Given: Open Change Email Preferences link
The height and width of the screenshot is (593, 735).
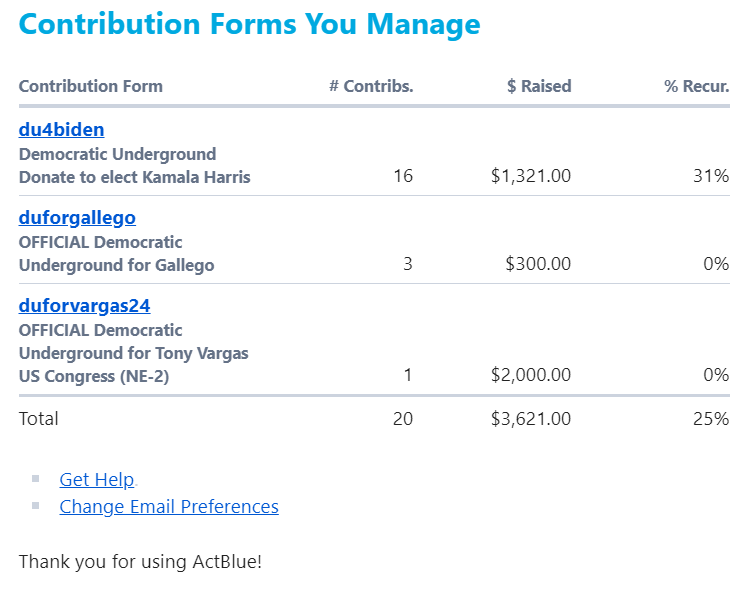Looking at the screenshot, I should (169, 507).
